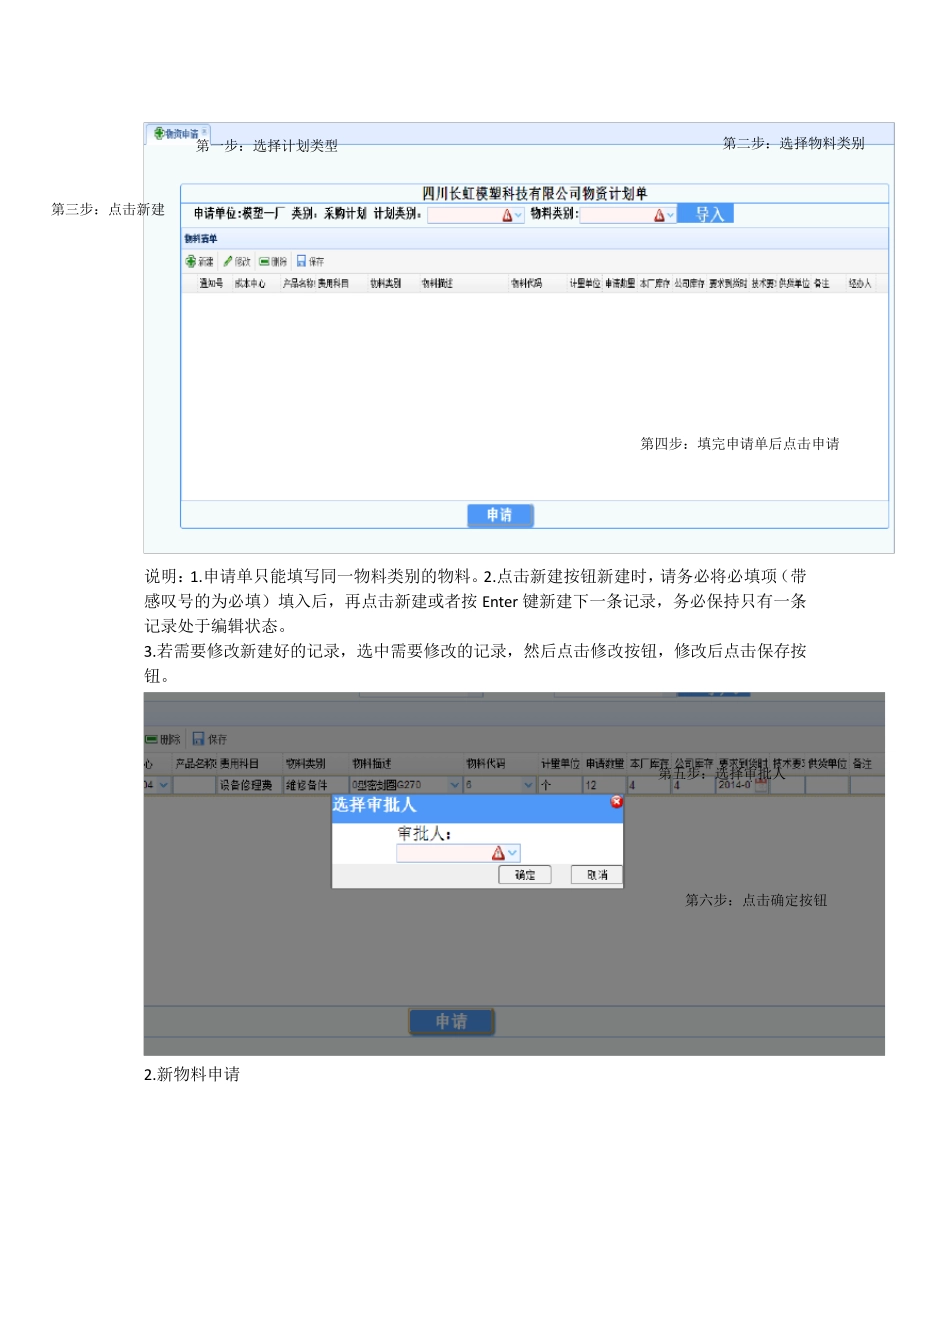
Task: Click the 修改 (edit) pencil icon in the toolbar
Action: pyautogui.click(x=228, y=261)
